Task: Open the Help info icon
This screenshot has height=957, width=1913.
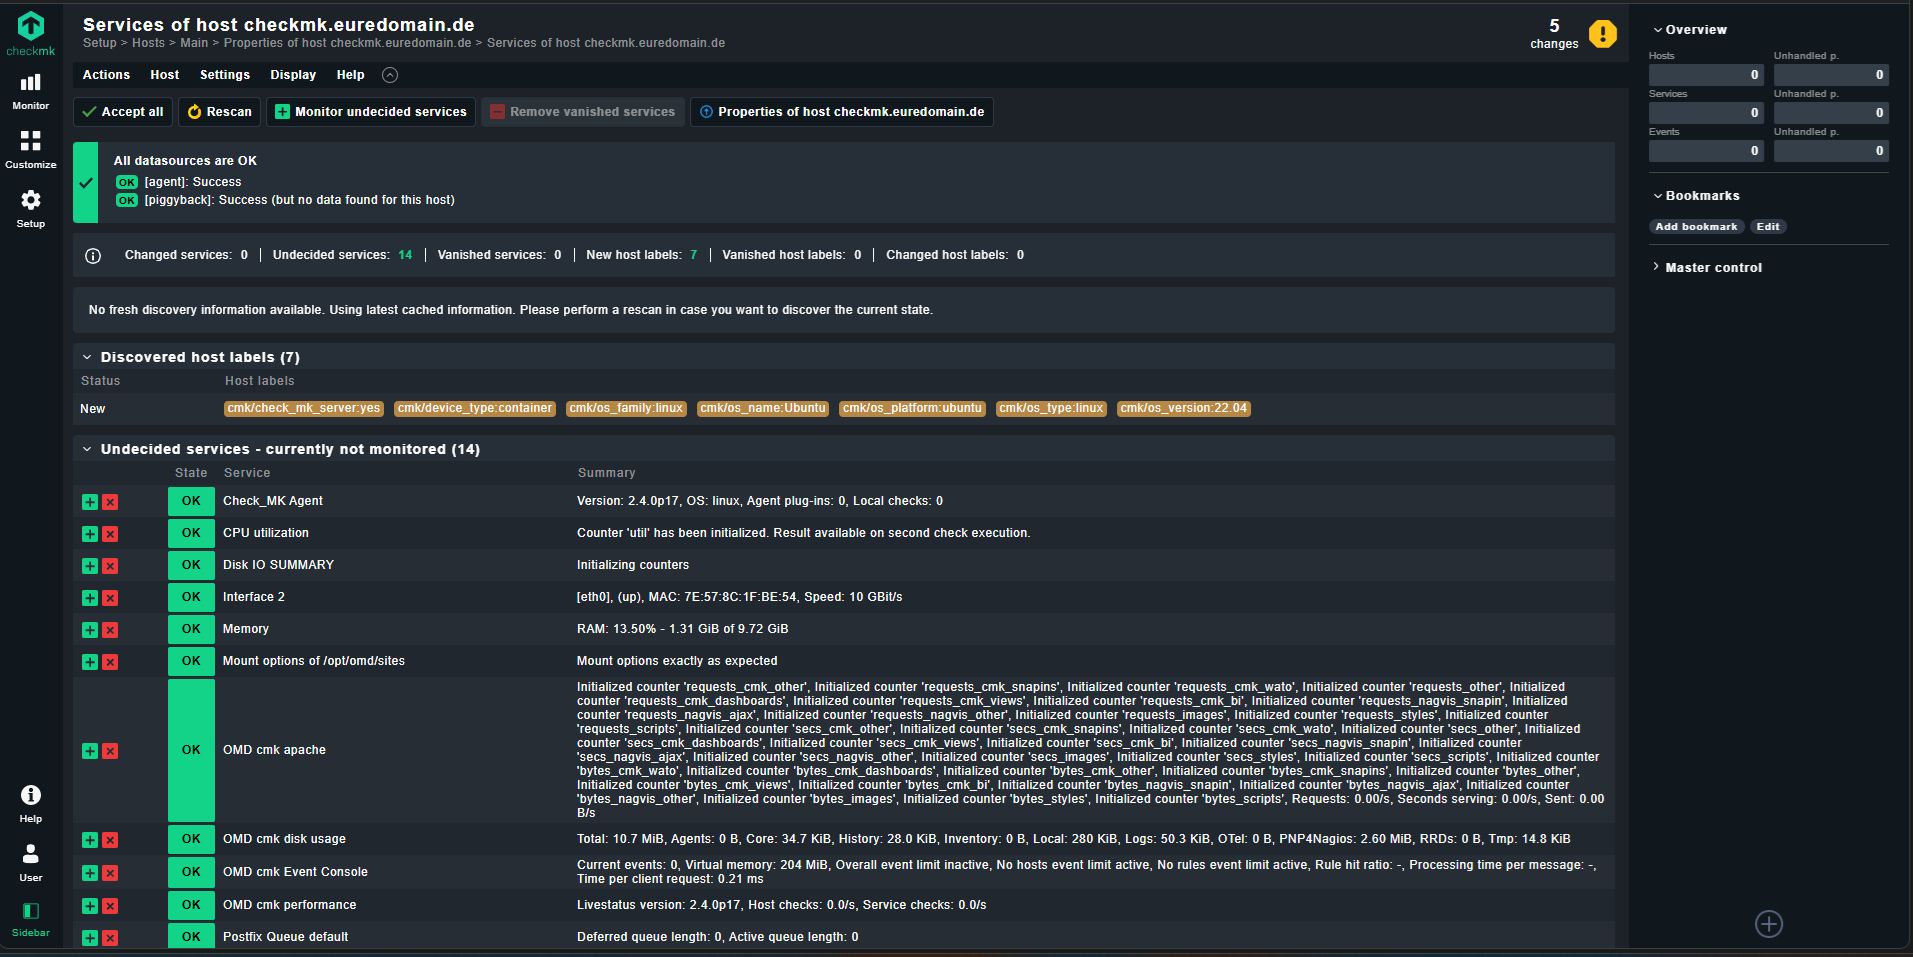Action: (31, 802)
